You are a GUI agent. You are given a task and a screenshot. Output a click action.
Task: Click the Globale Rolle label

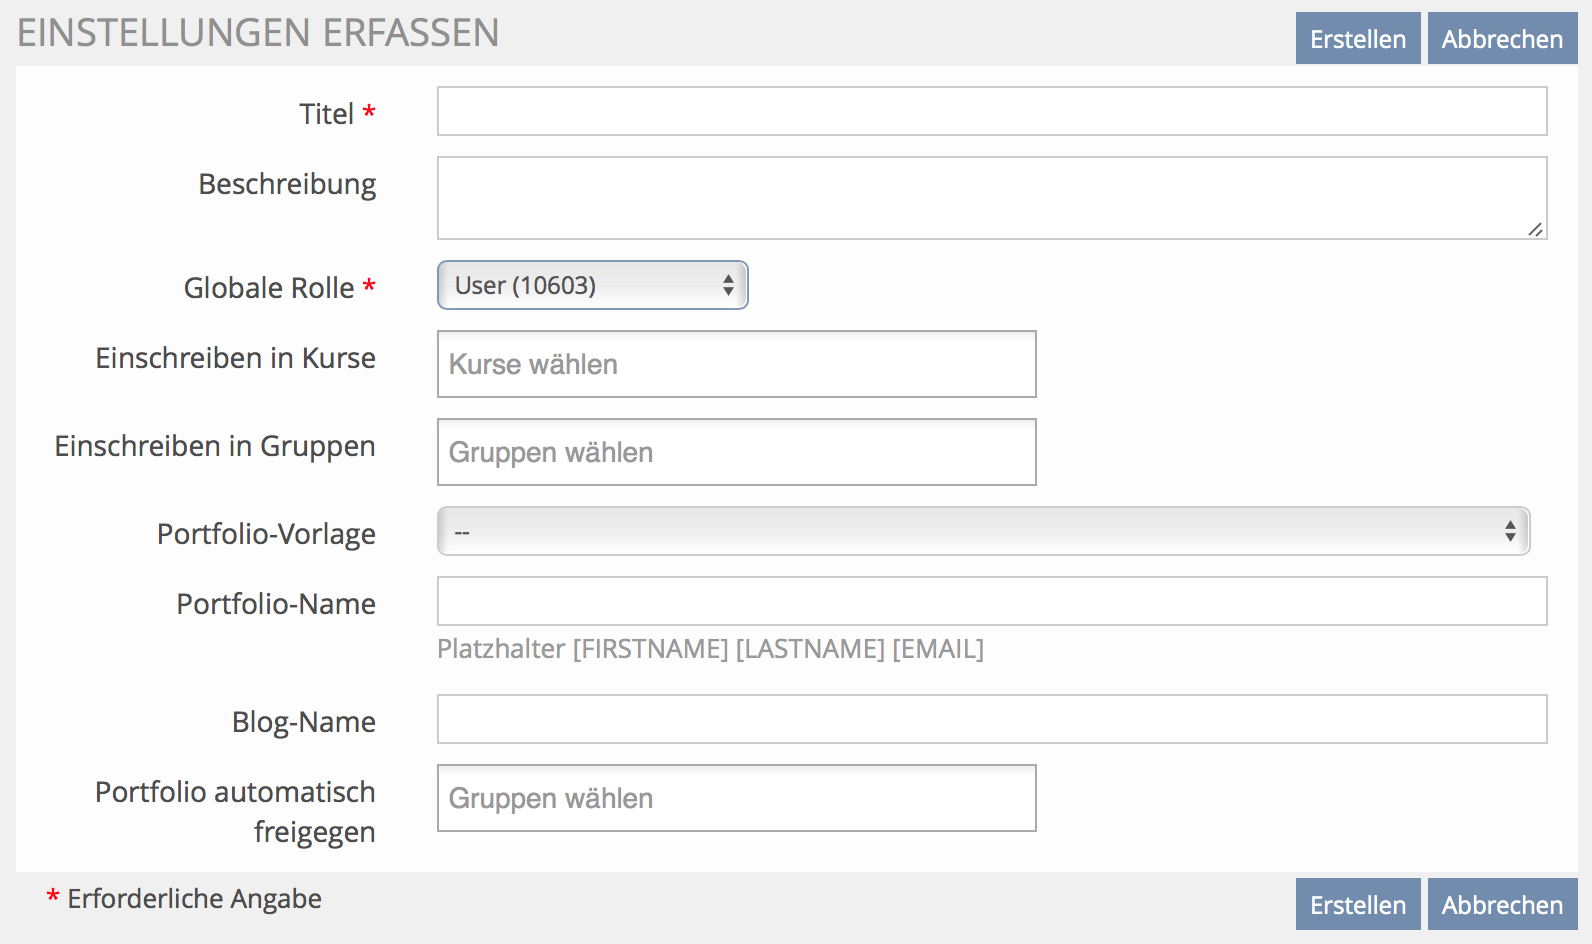coord(269,288)
